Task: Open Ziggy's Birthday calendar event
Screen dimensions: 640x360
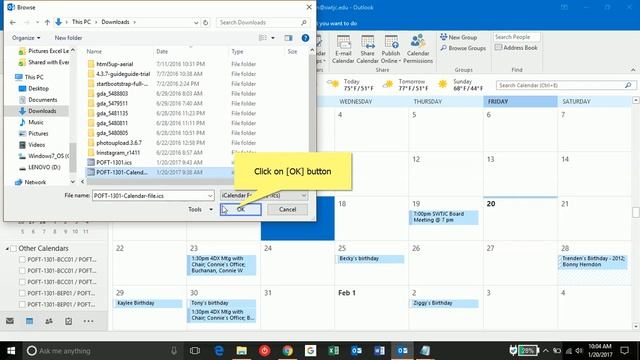Action: (443, 303)
